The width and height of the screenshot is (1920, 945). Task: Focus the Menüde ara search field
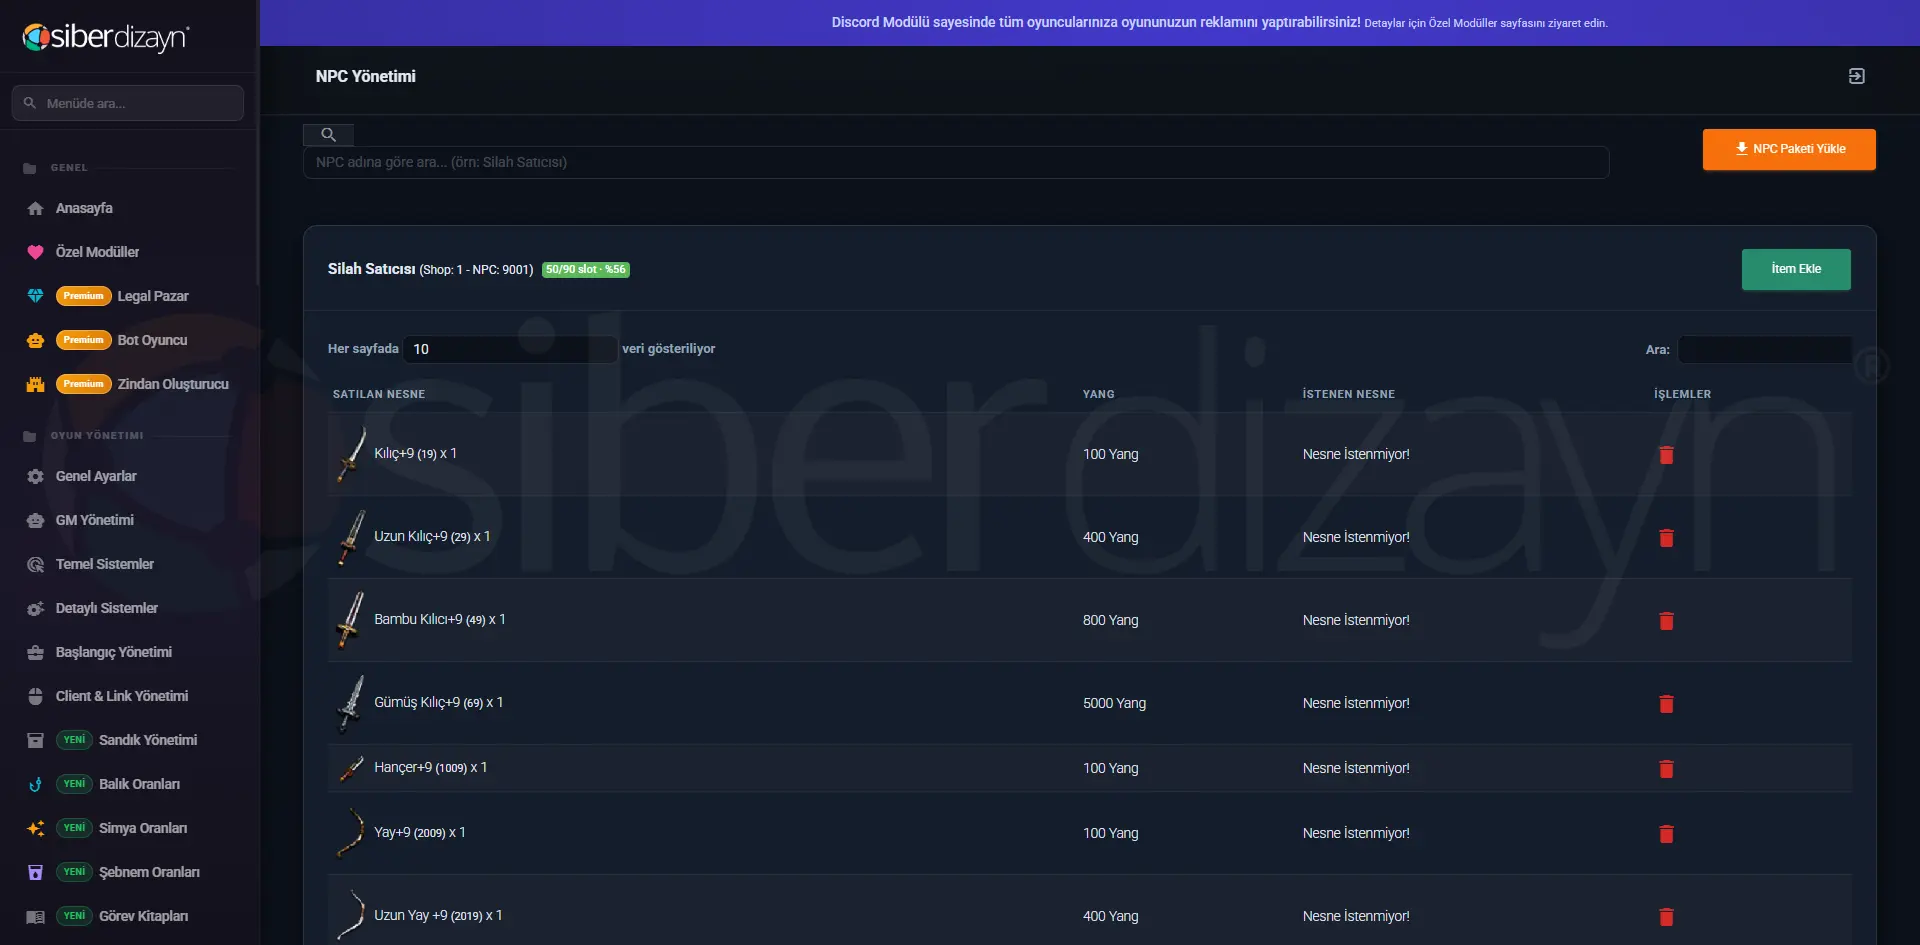pyautogui.click(x=128, y=103)
